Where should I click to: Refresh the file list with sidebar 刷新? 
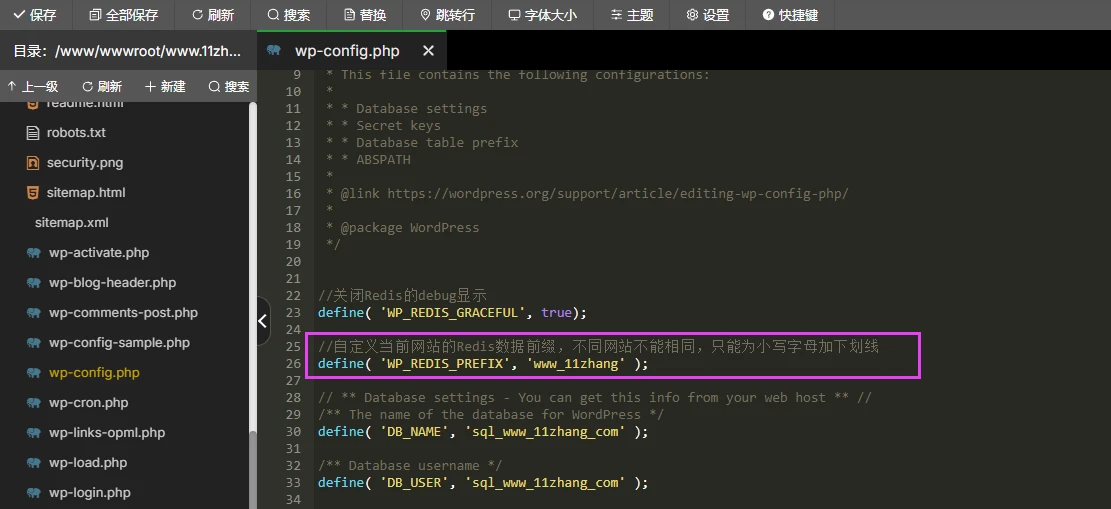(102, 86)
